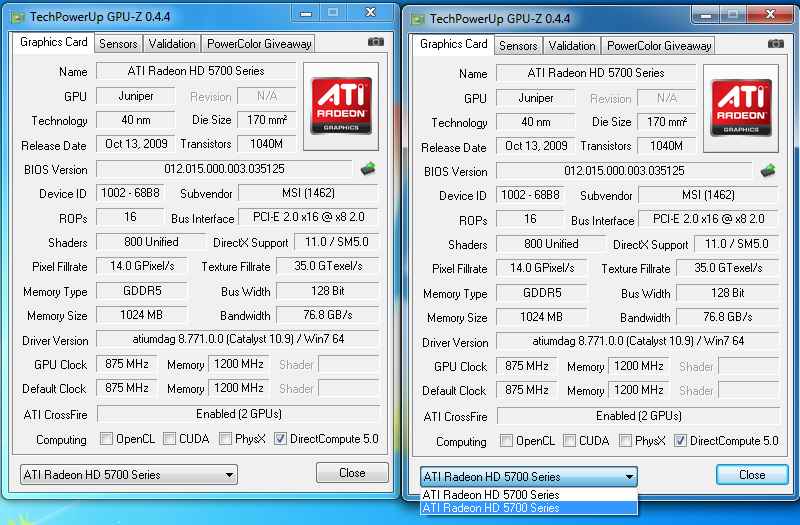Image resolution: width=800 pixels, height=525 pixels.
Task: Click the camera screenshot icon in right window
Action: click(x=775, y=44)
